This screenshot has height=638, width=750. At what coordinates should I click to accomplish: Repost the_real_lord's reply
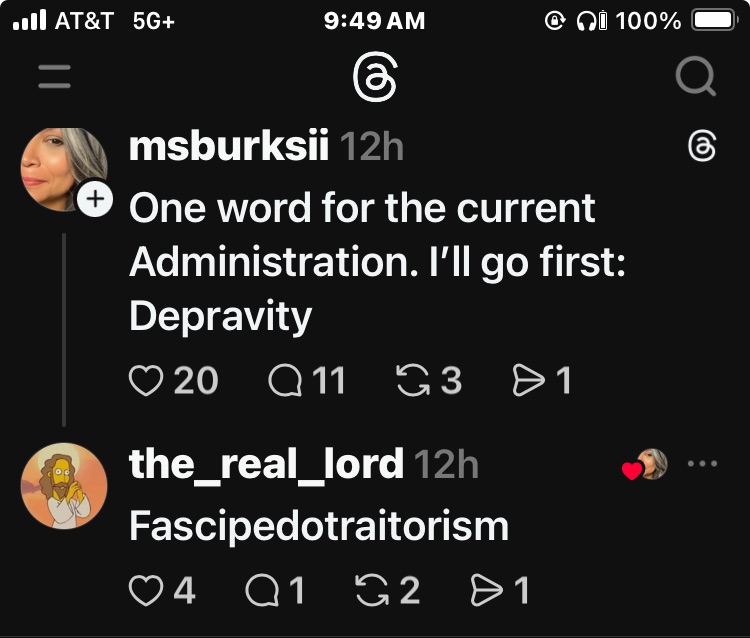pyautogui.click(x=372, y=591)
